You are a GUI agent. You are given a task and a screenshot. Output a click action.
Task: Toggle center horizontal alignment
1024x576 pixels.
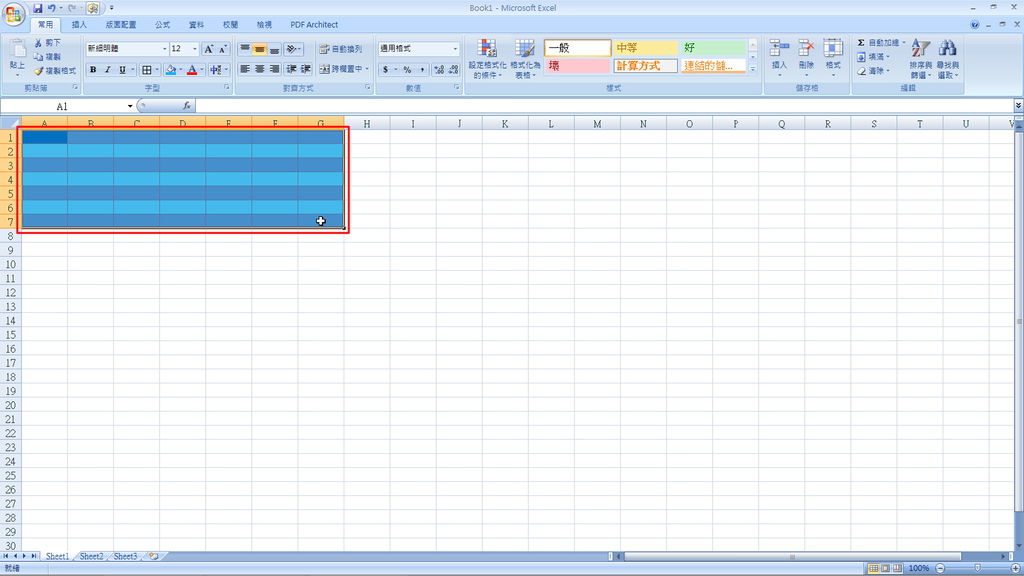click(259, 69)
